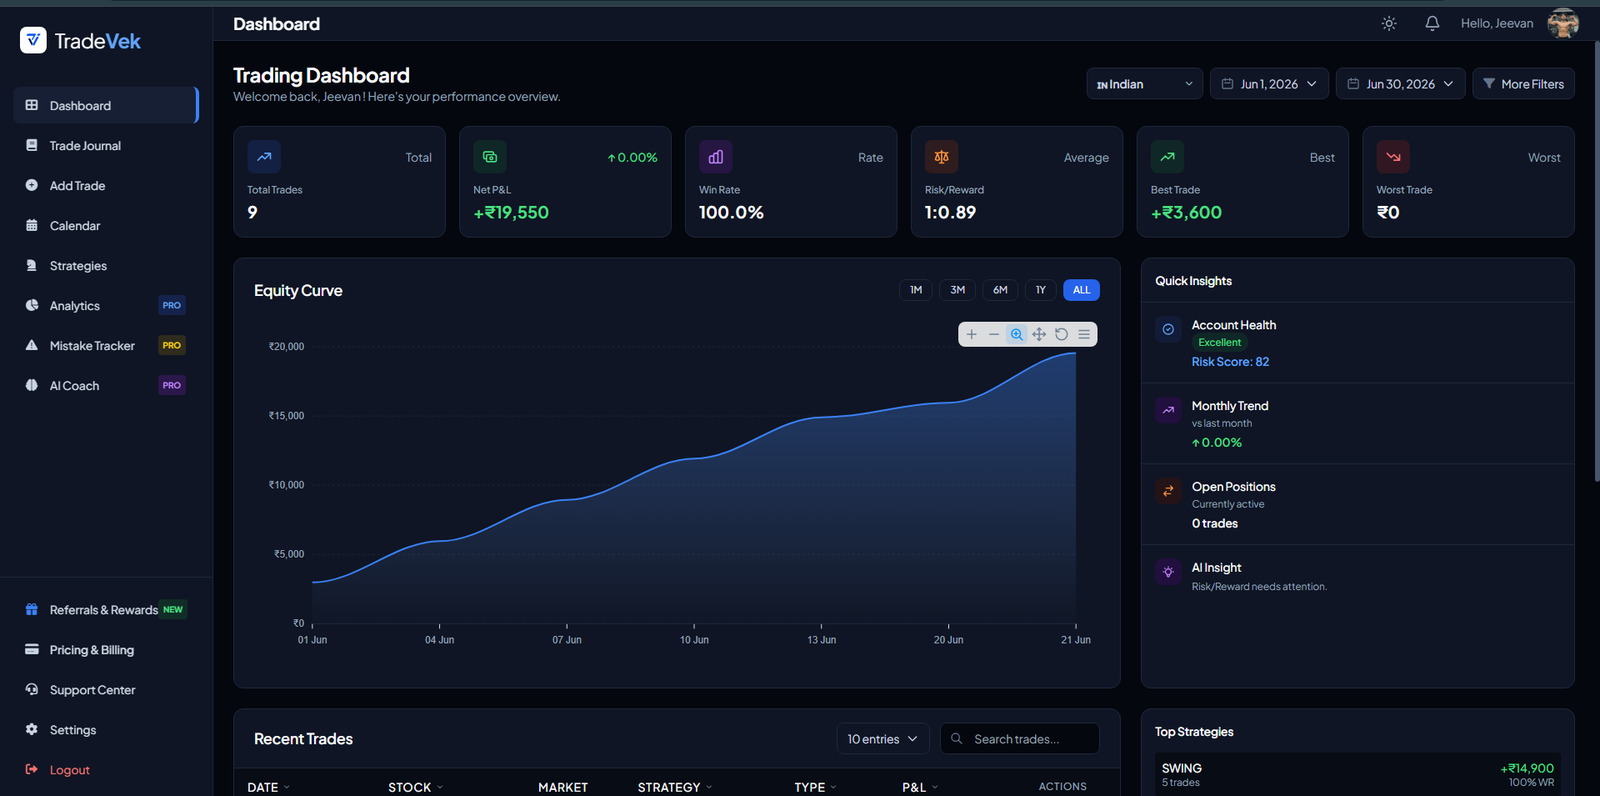
Task: Click the Account Health insight icon
Action: coord(1168,329)
